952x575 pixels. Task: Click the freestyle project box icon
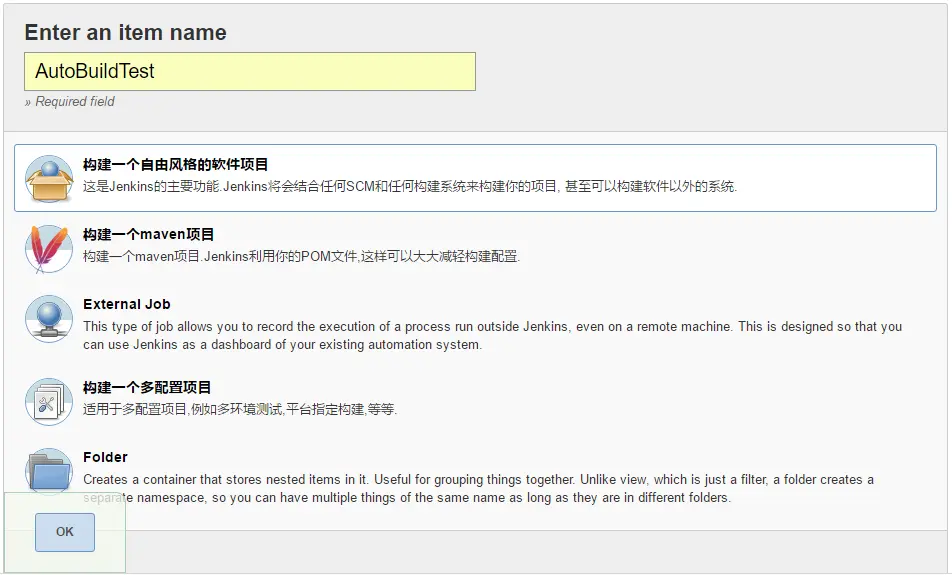click(x=49, y=179)
